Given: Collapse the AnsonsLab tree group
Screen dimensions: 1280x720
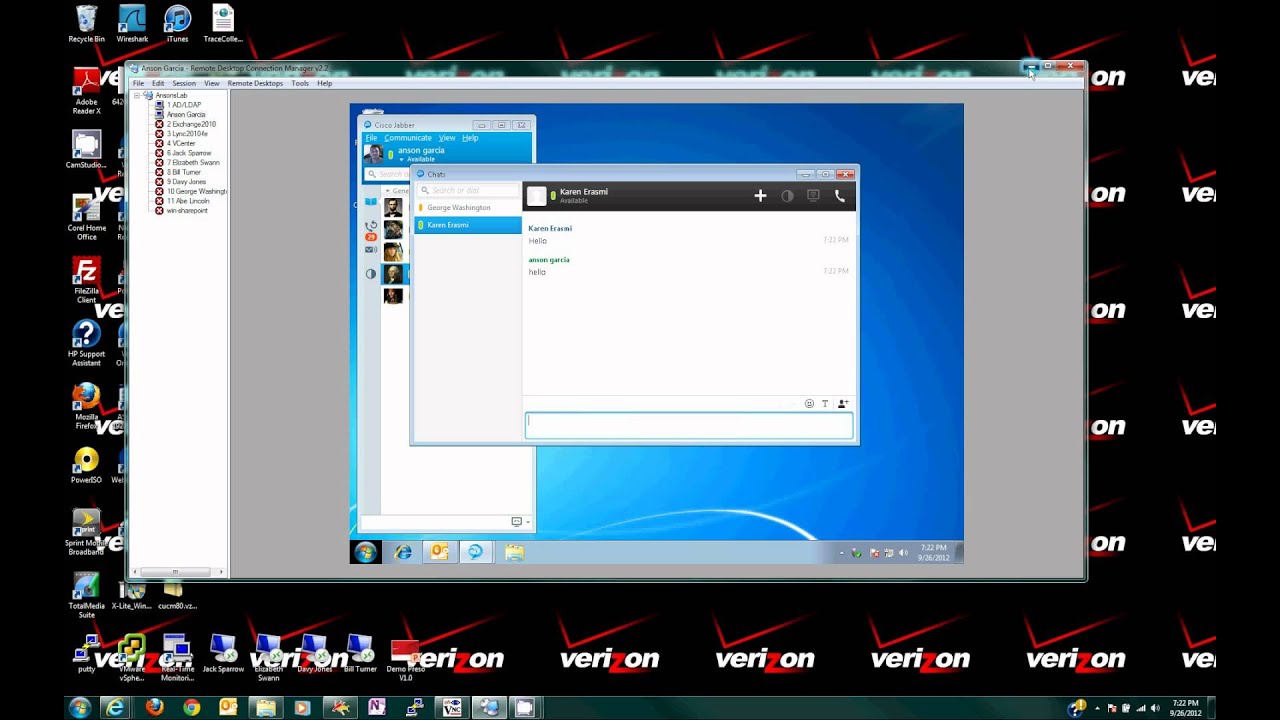Looking at the screenshot, I should (x=139, y=95).
